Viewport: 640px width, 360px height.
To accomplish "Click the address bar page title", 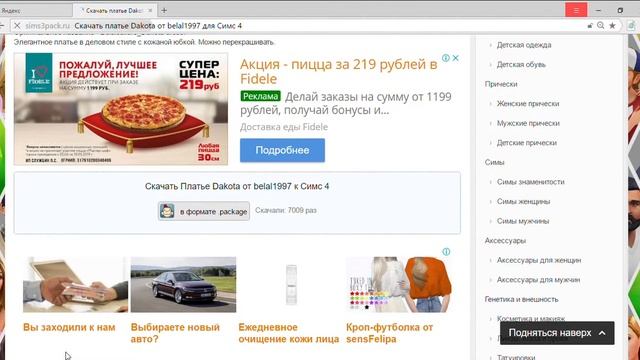I will tap(158, 26).
